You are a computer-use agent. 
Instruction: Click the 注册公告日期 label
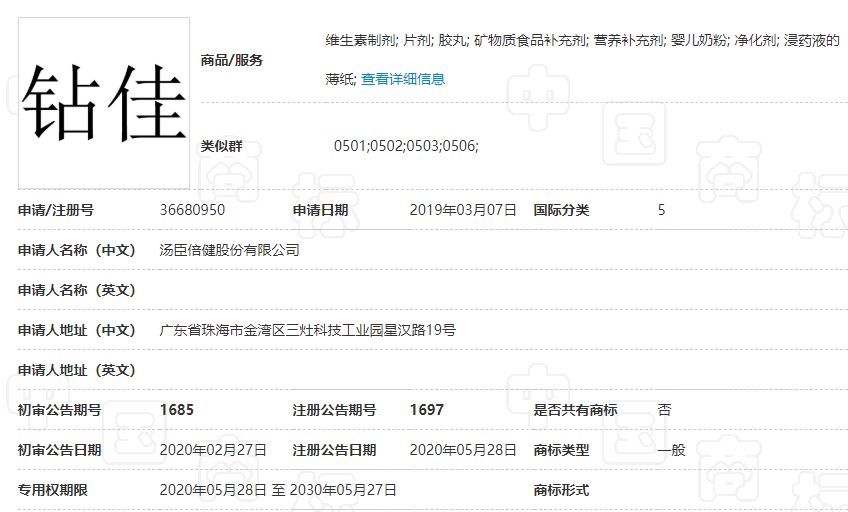tap(334, 450)
